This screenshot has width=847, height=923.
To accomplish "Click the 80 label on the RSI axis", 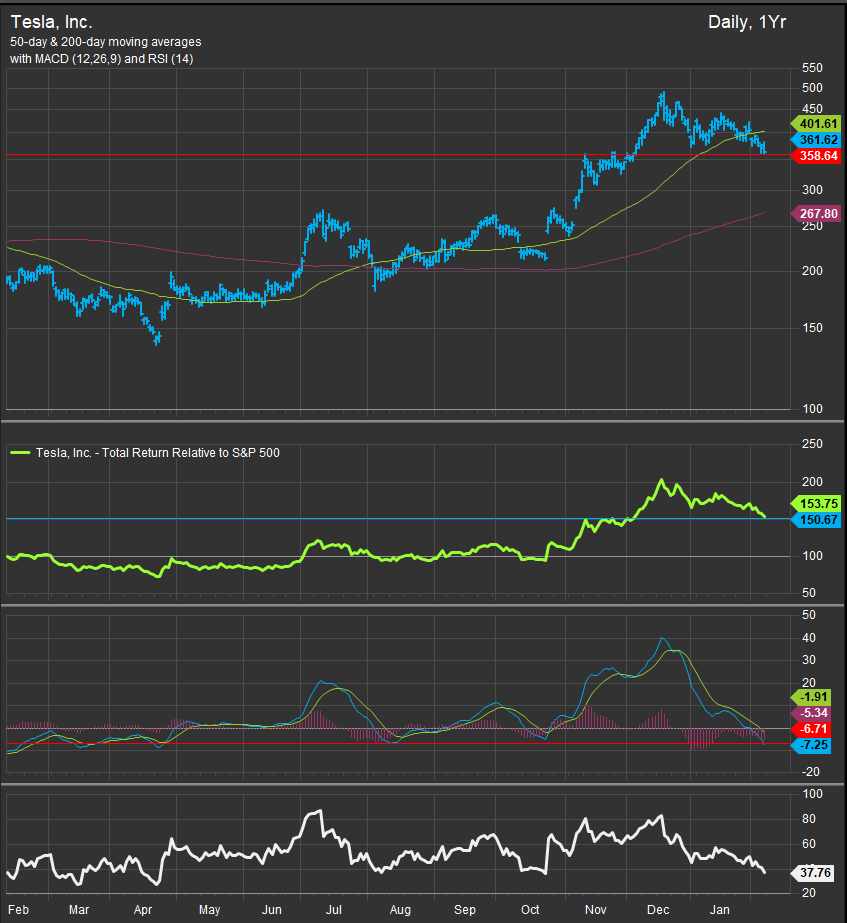I will [x=809, y=819].
